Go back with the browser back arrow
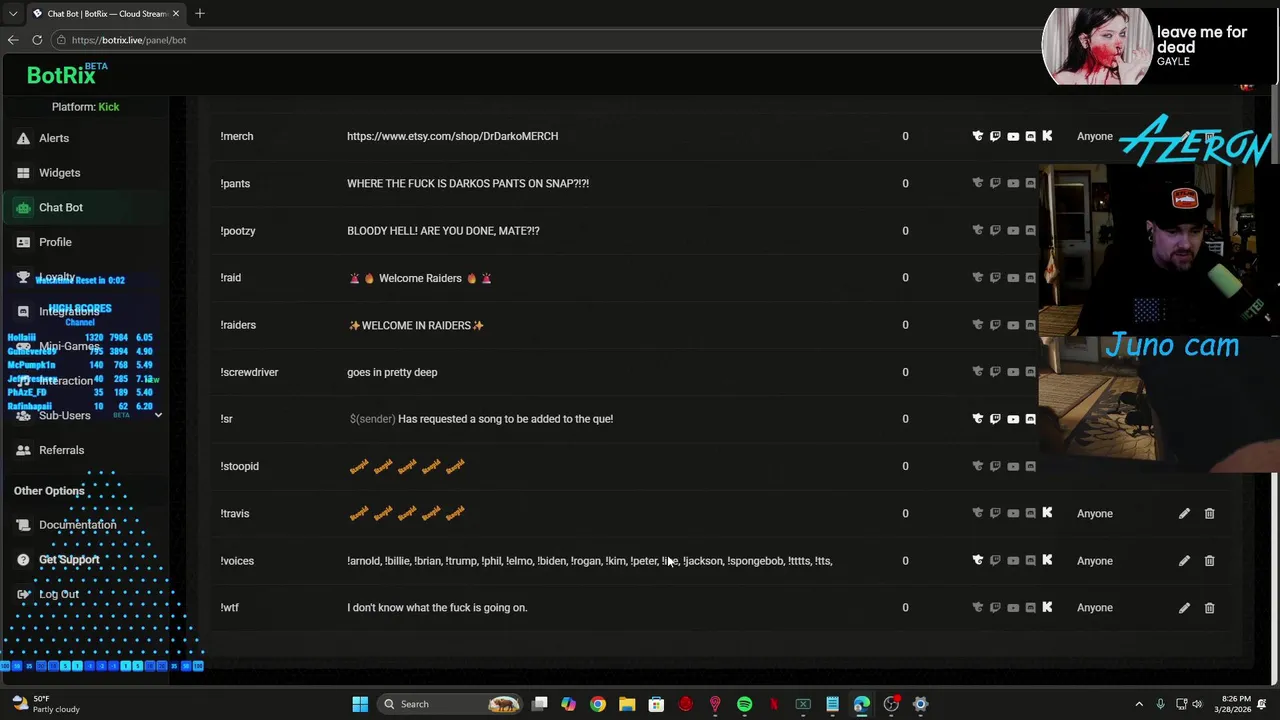The height and width of the screenshot is (720, 1280). tap(13, 40)
